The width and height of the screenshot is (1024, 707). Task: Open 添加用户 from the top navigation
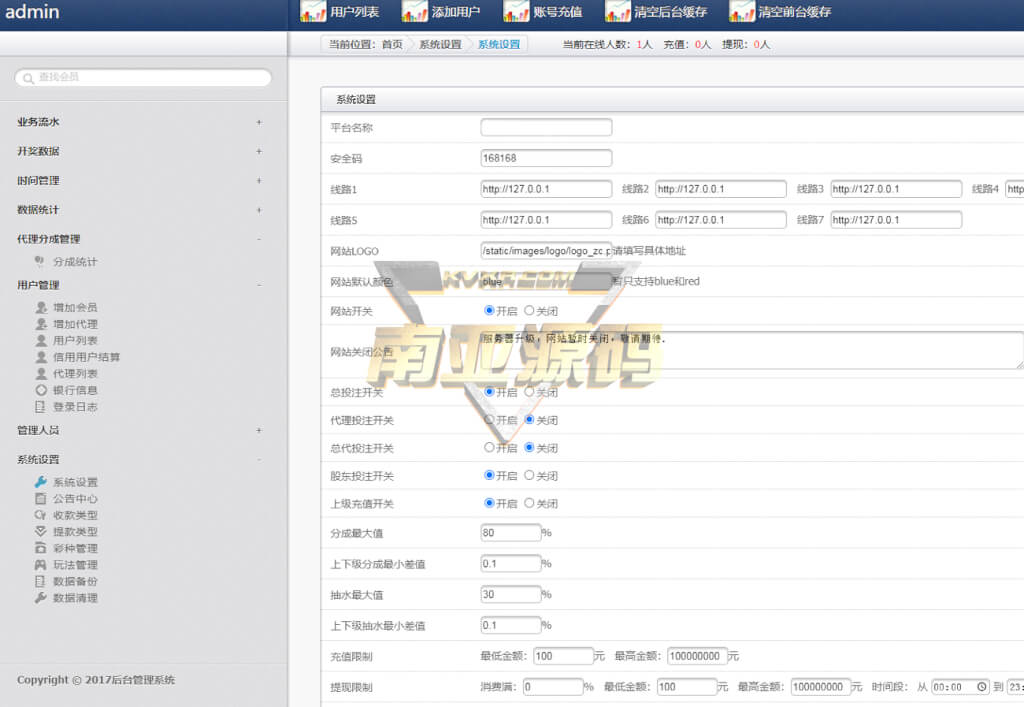coord(456,12)
